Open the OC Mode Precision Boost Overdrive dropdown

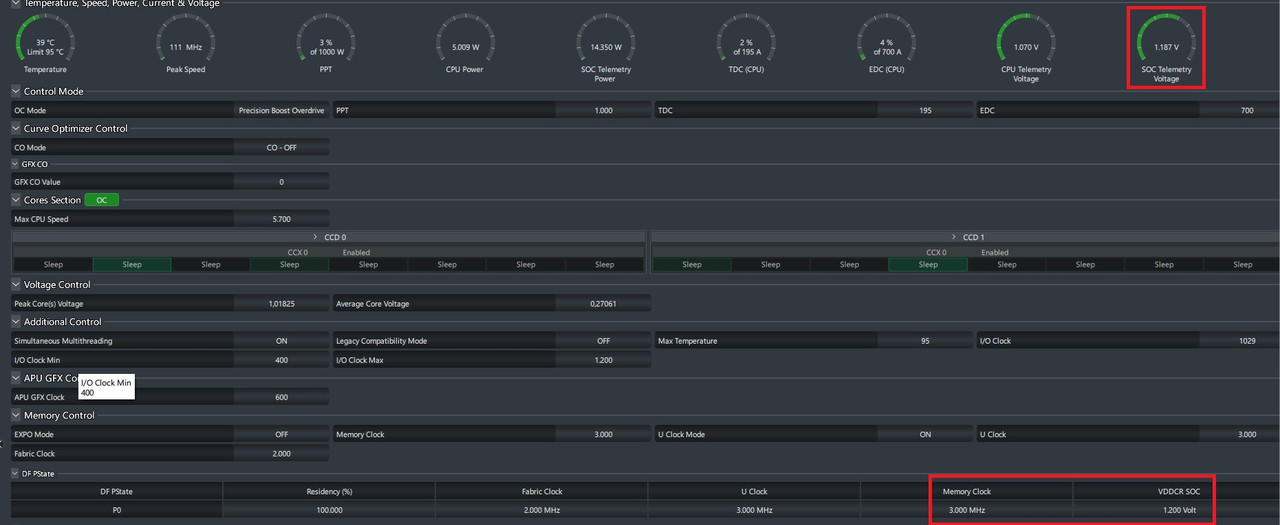pos(281,110)
